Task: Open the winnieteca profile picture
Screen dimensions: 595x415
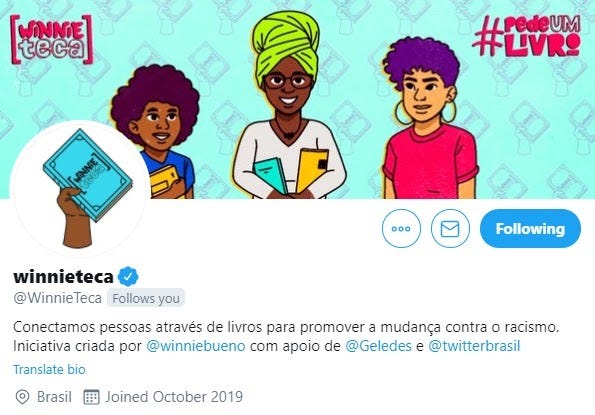Action: [x=80, y=189]
